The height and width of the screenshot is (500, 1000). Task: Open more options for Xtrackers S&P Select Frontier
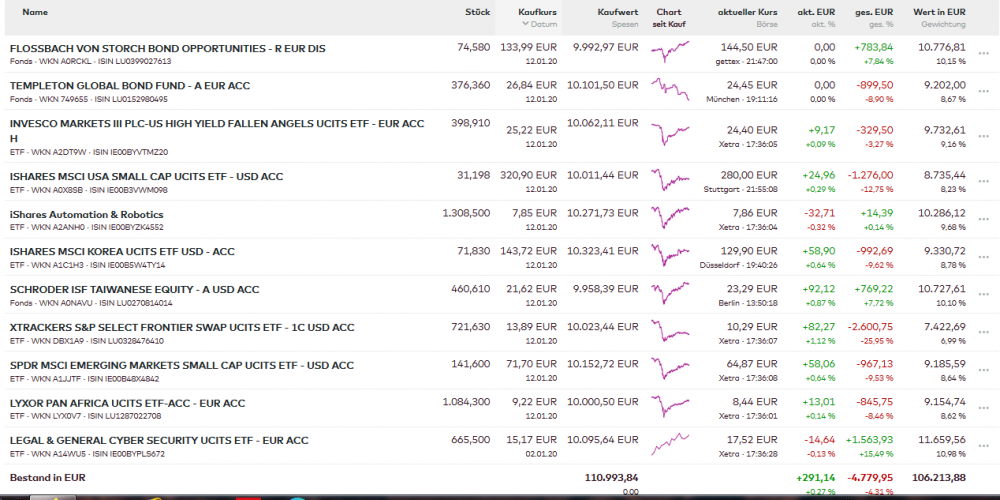(x=983, y=333)
